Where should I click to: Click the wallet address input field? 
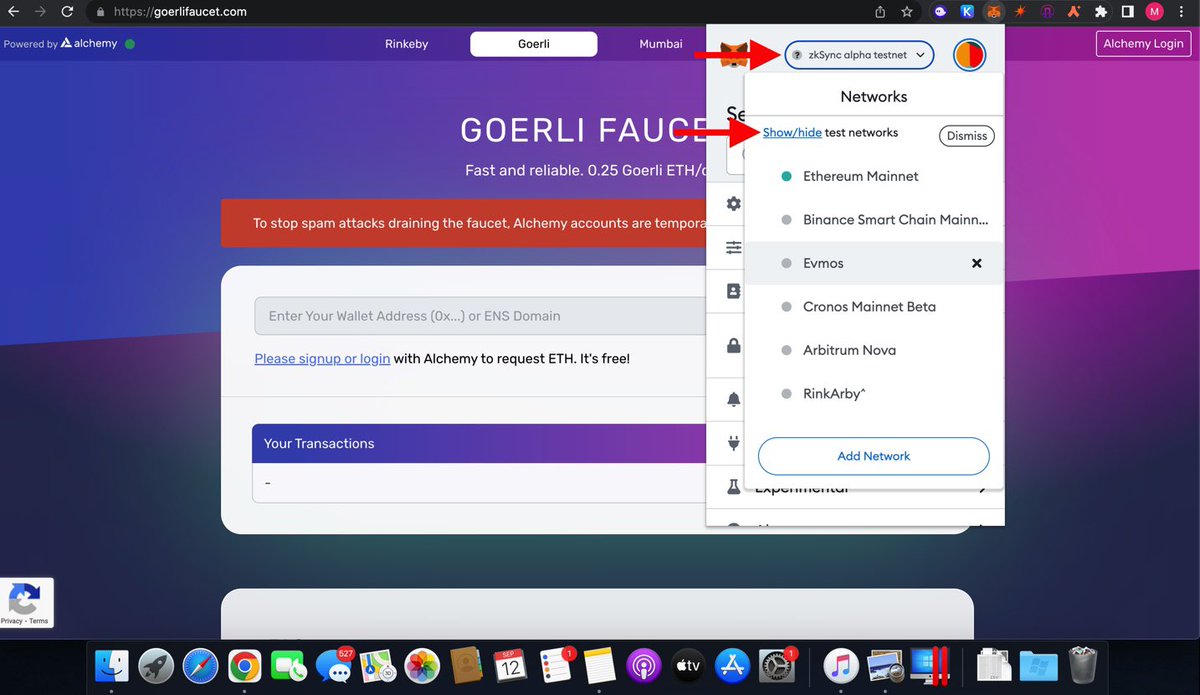pyautogui.click(x=480, y=316)
